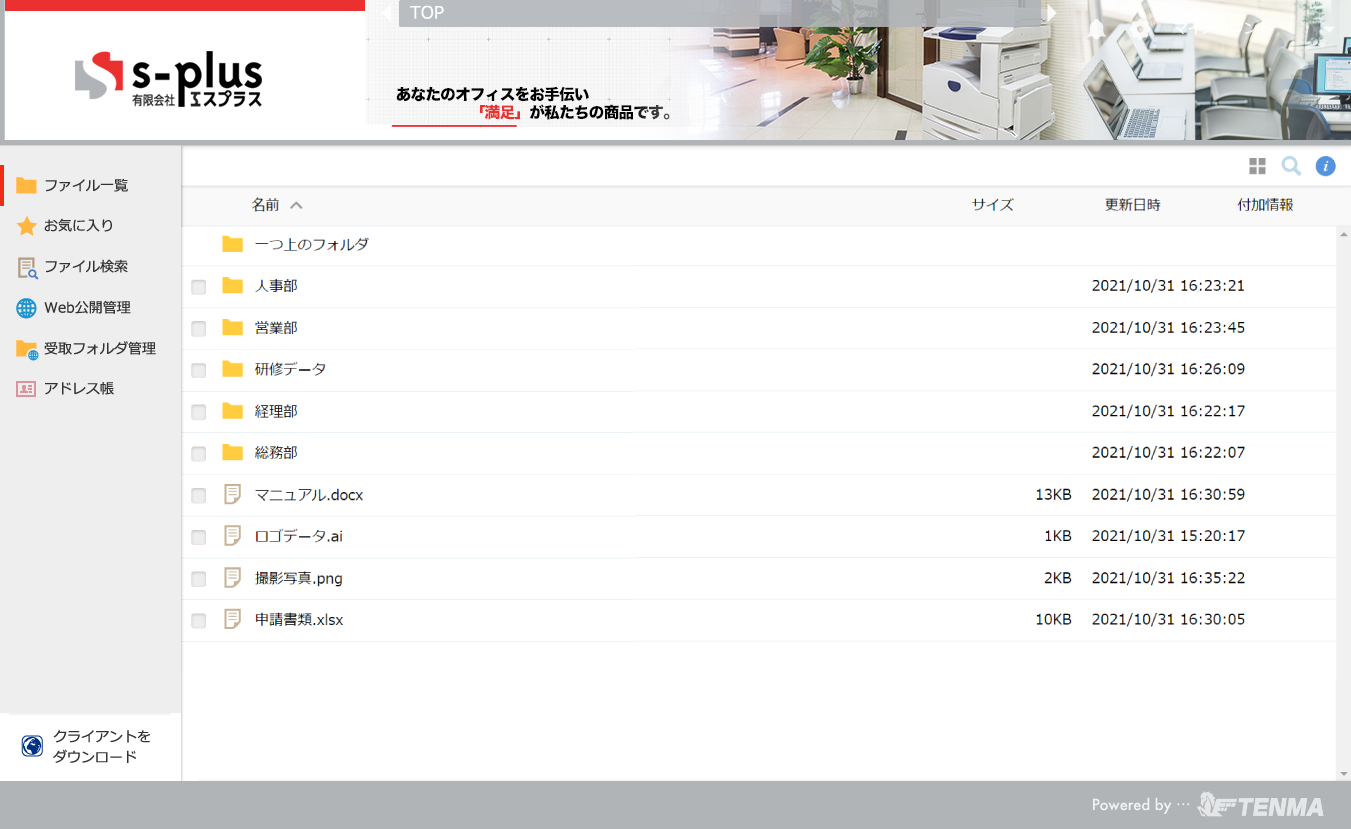
Task: Toggle sort arrow beside 名前 column
Action: point(296,205)
